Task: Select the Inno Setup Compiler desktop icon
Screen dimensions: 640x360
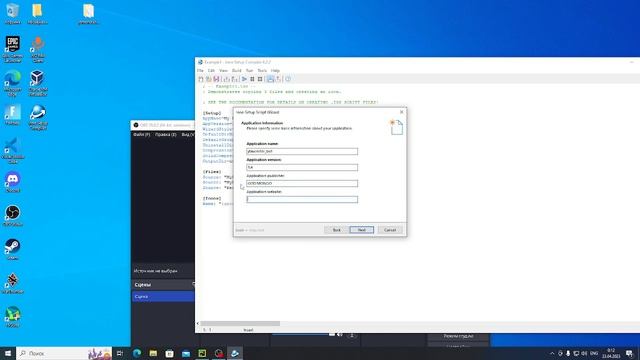Action: click(38, 117)
